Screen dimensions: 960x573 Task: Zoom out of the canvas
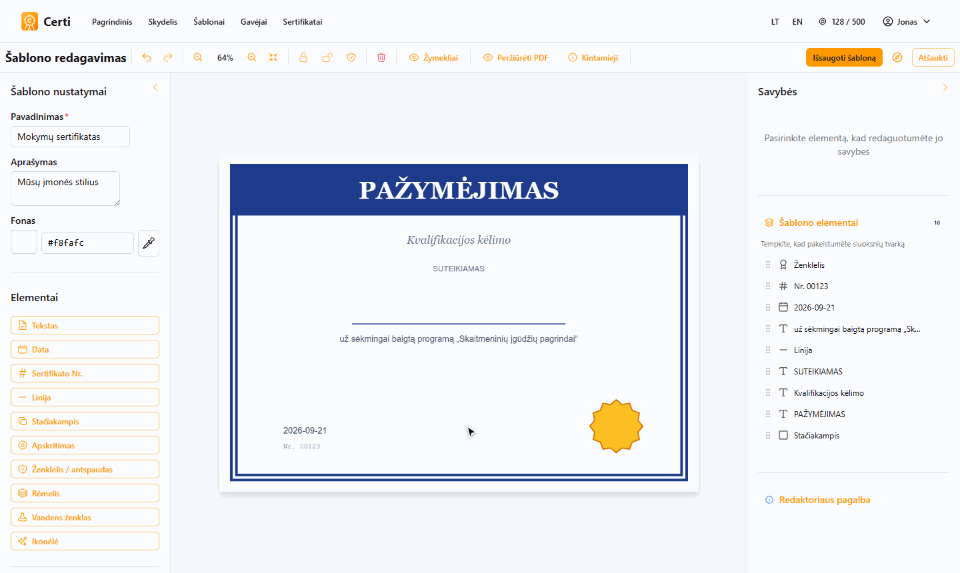coord(198,58)
